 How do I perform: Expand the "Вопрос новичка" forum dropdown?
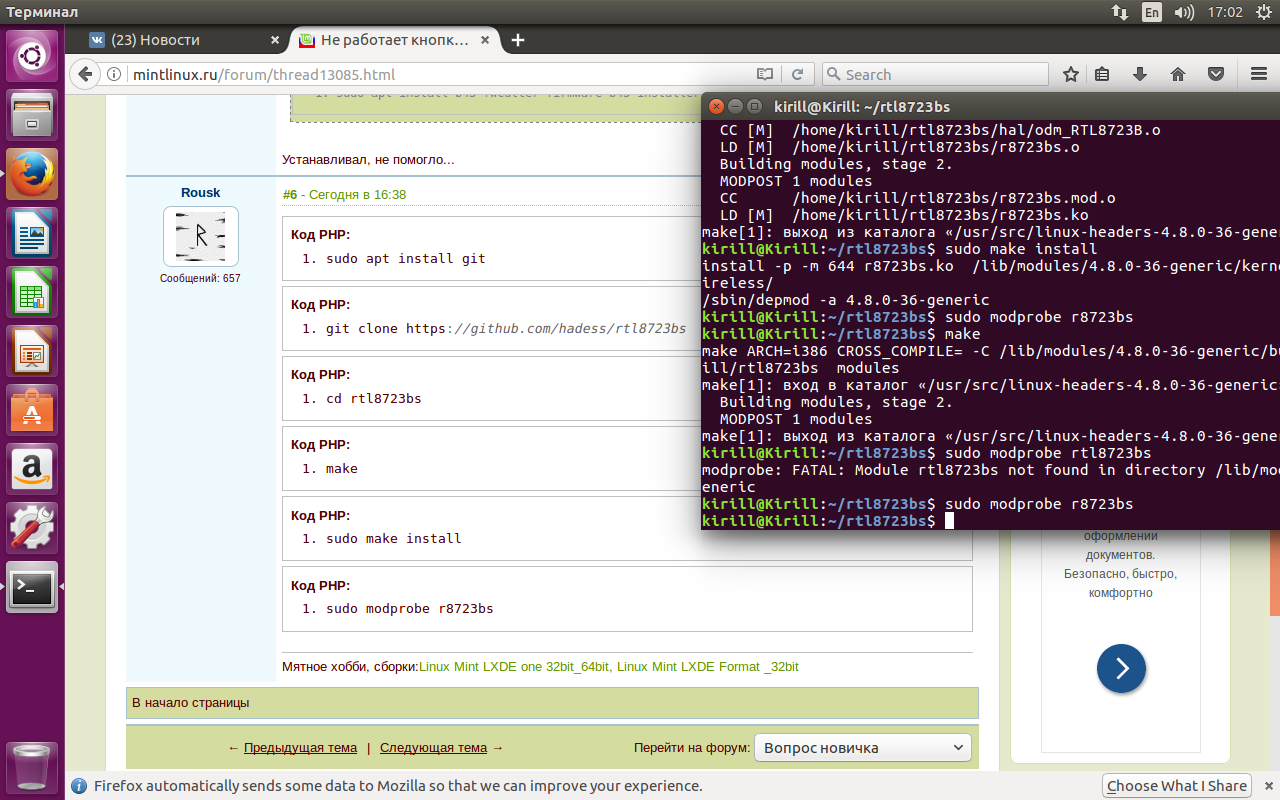coord(862,747)
